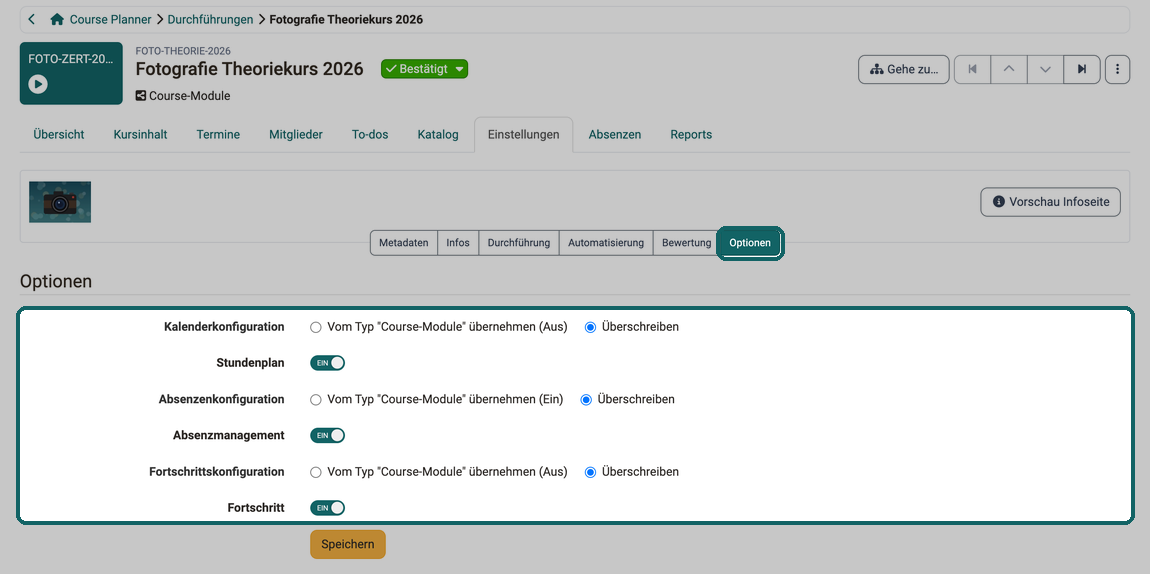Click the back chevron in breadcrumb bar
Image resolution: width=1150 pixels, height=574 pixels.
click(31, 20)
